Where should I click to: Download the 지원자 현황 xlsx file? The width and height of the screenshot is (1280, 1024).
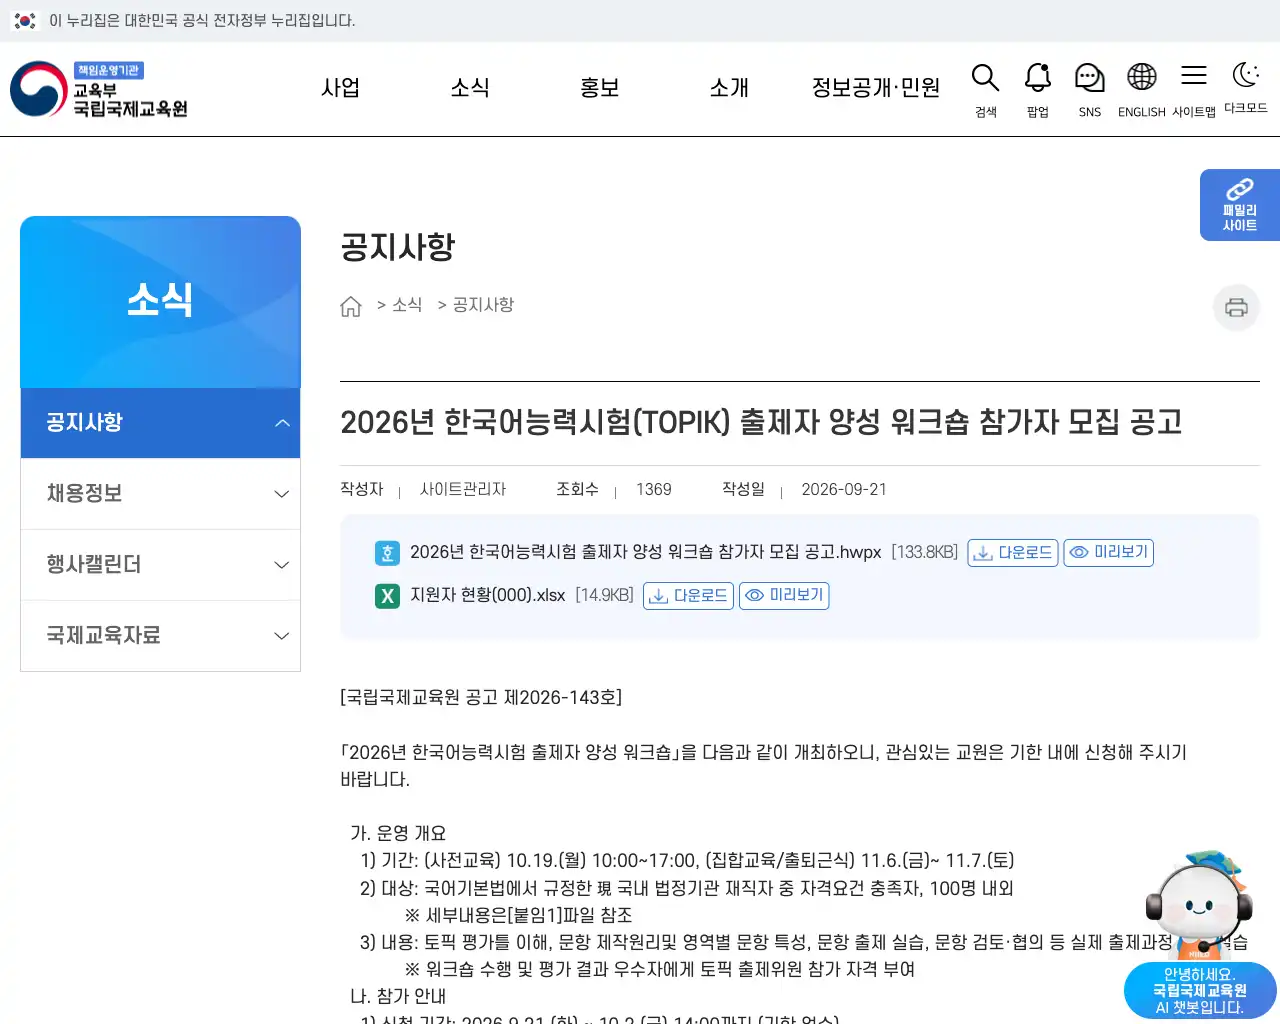point(688,596)
